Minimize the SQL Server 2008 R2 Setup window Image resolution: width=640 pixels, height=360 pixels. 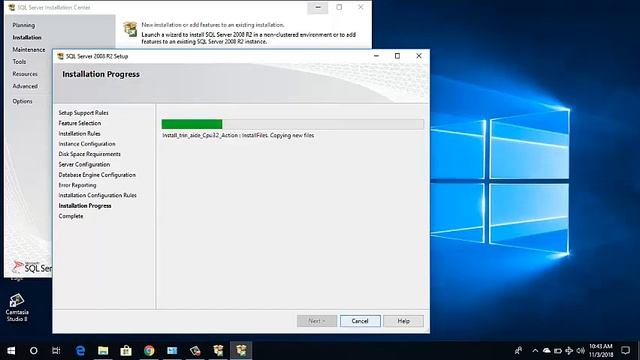(376, 56)
